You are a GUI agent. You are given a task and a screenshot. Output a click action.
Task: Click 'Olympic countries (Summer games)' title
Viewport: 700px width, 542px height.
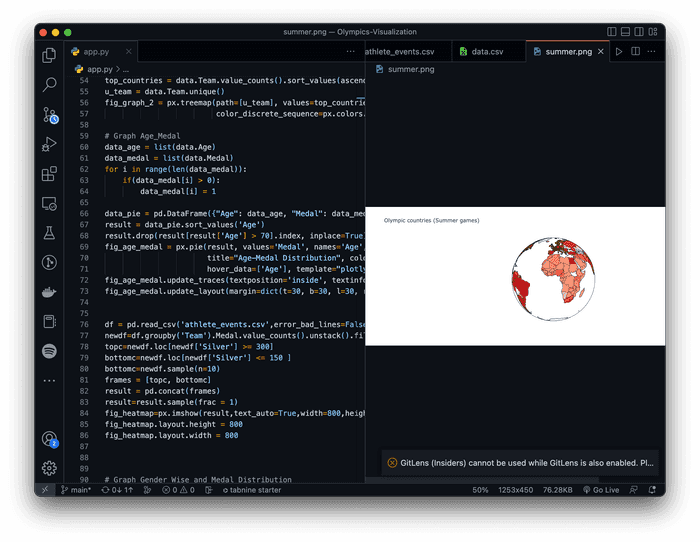click(x=431, y=221)
